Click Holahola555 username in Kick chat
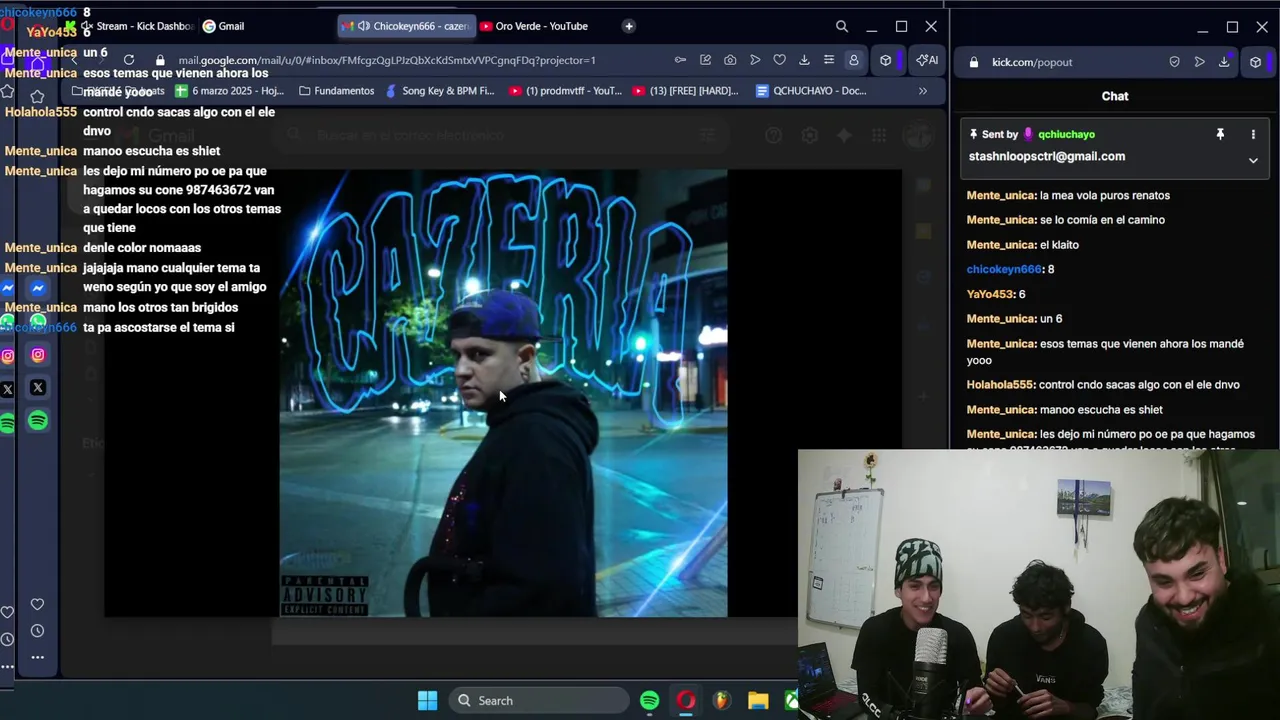This screenshot has width=1280, height=720. click(x=1000, y=384)
